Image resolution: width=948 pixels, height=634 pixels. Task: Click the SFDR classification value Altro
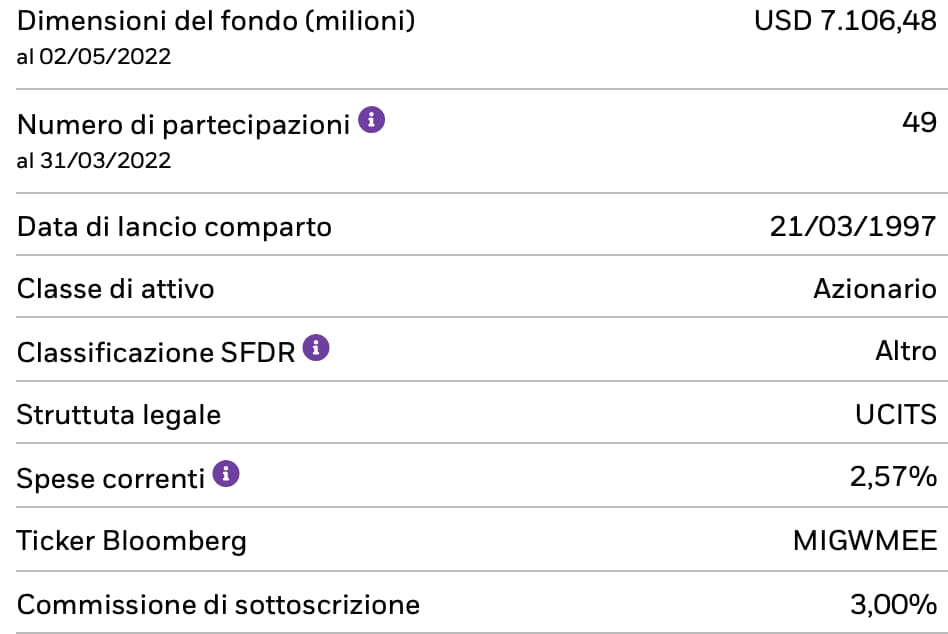click(x=905, y=351)
